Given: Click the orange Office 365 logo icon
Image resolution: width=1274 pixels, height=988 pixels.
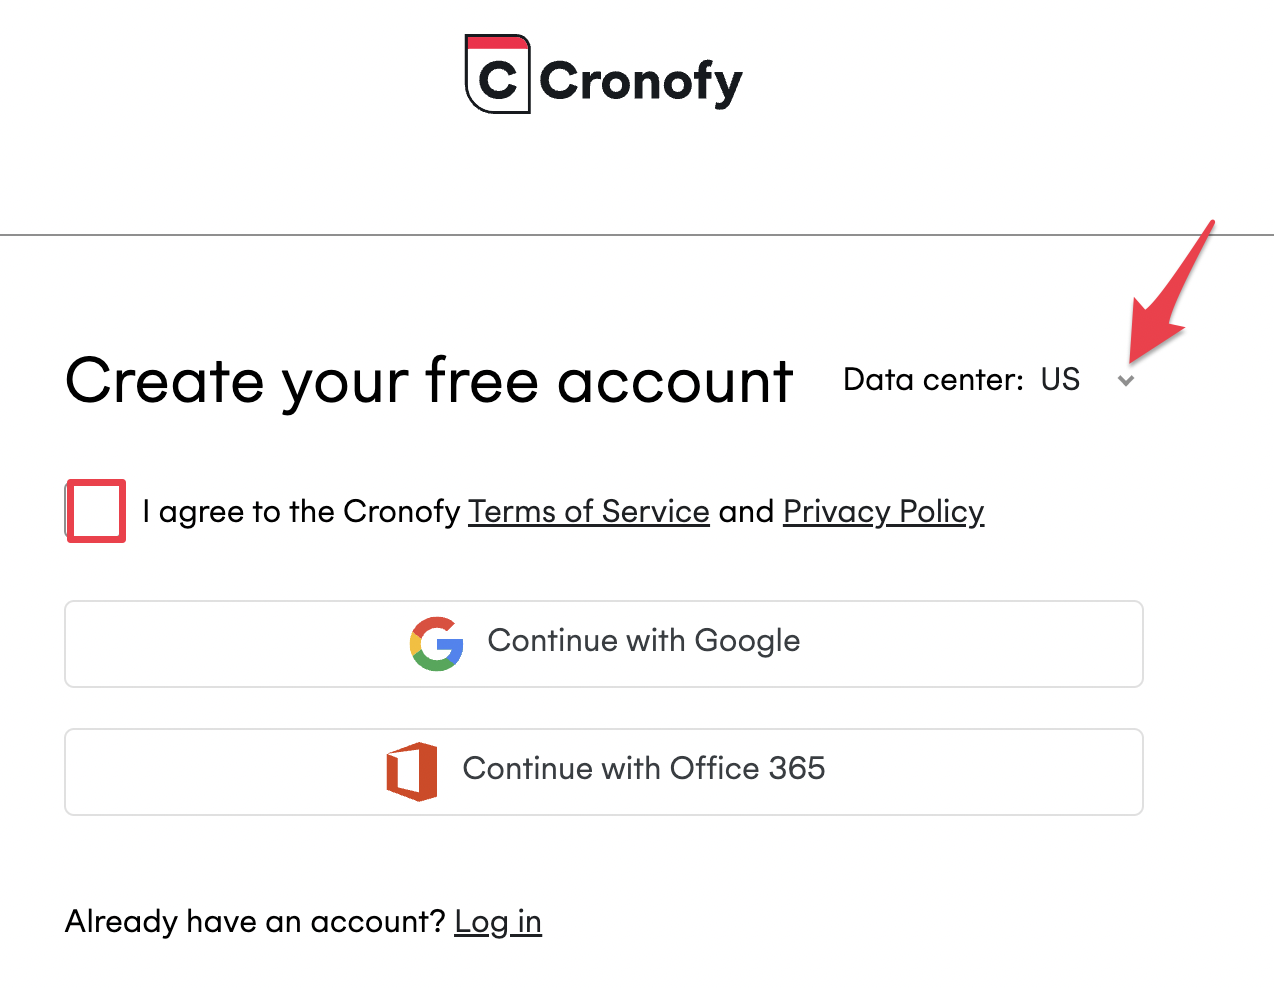Looking at the screenshot, I should pos(412,771).
